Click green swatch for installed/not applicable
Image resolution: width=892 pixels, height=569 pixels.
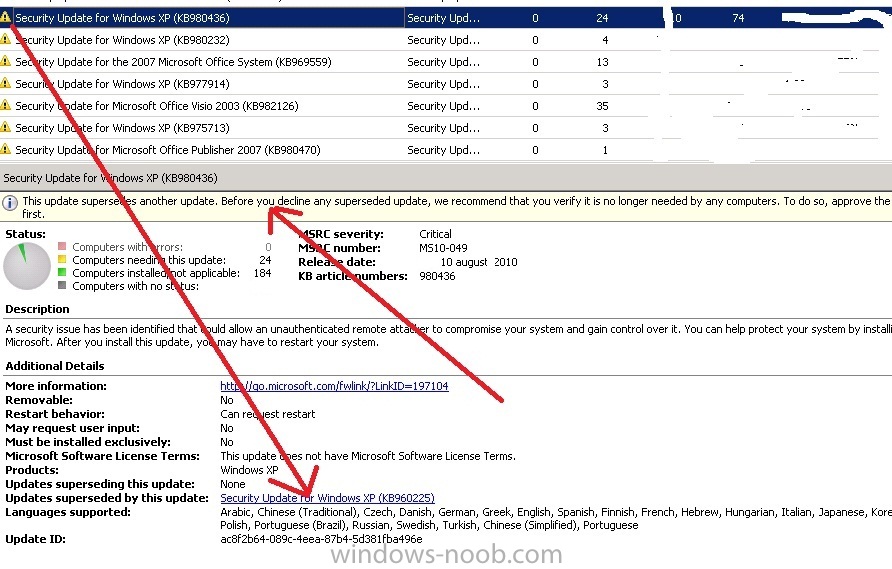(x=62, y=273)
